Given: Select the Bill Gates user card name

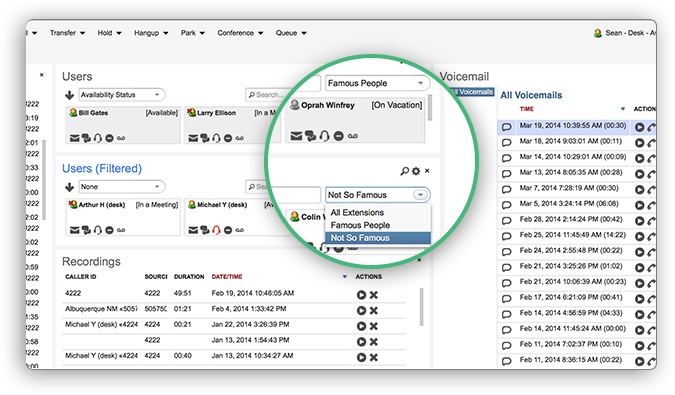Looking at the screenshot, I should click(x=93, y=113).
